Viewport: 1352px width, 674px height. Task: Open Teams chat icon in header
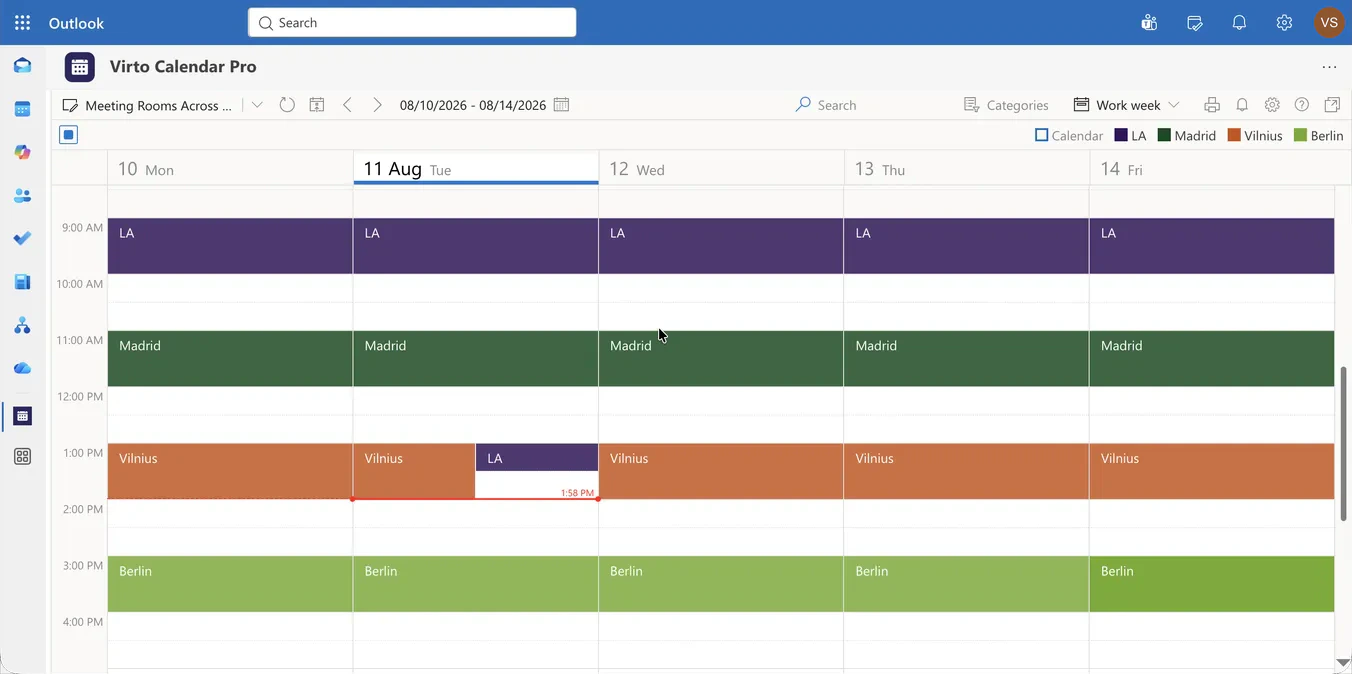1149,22
